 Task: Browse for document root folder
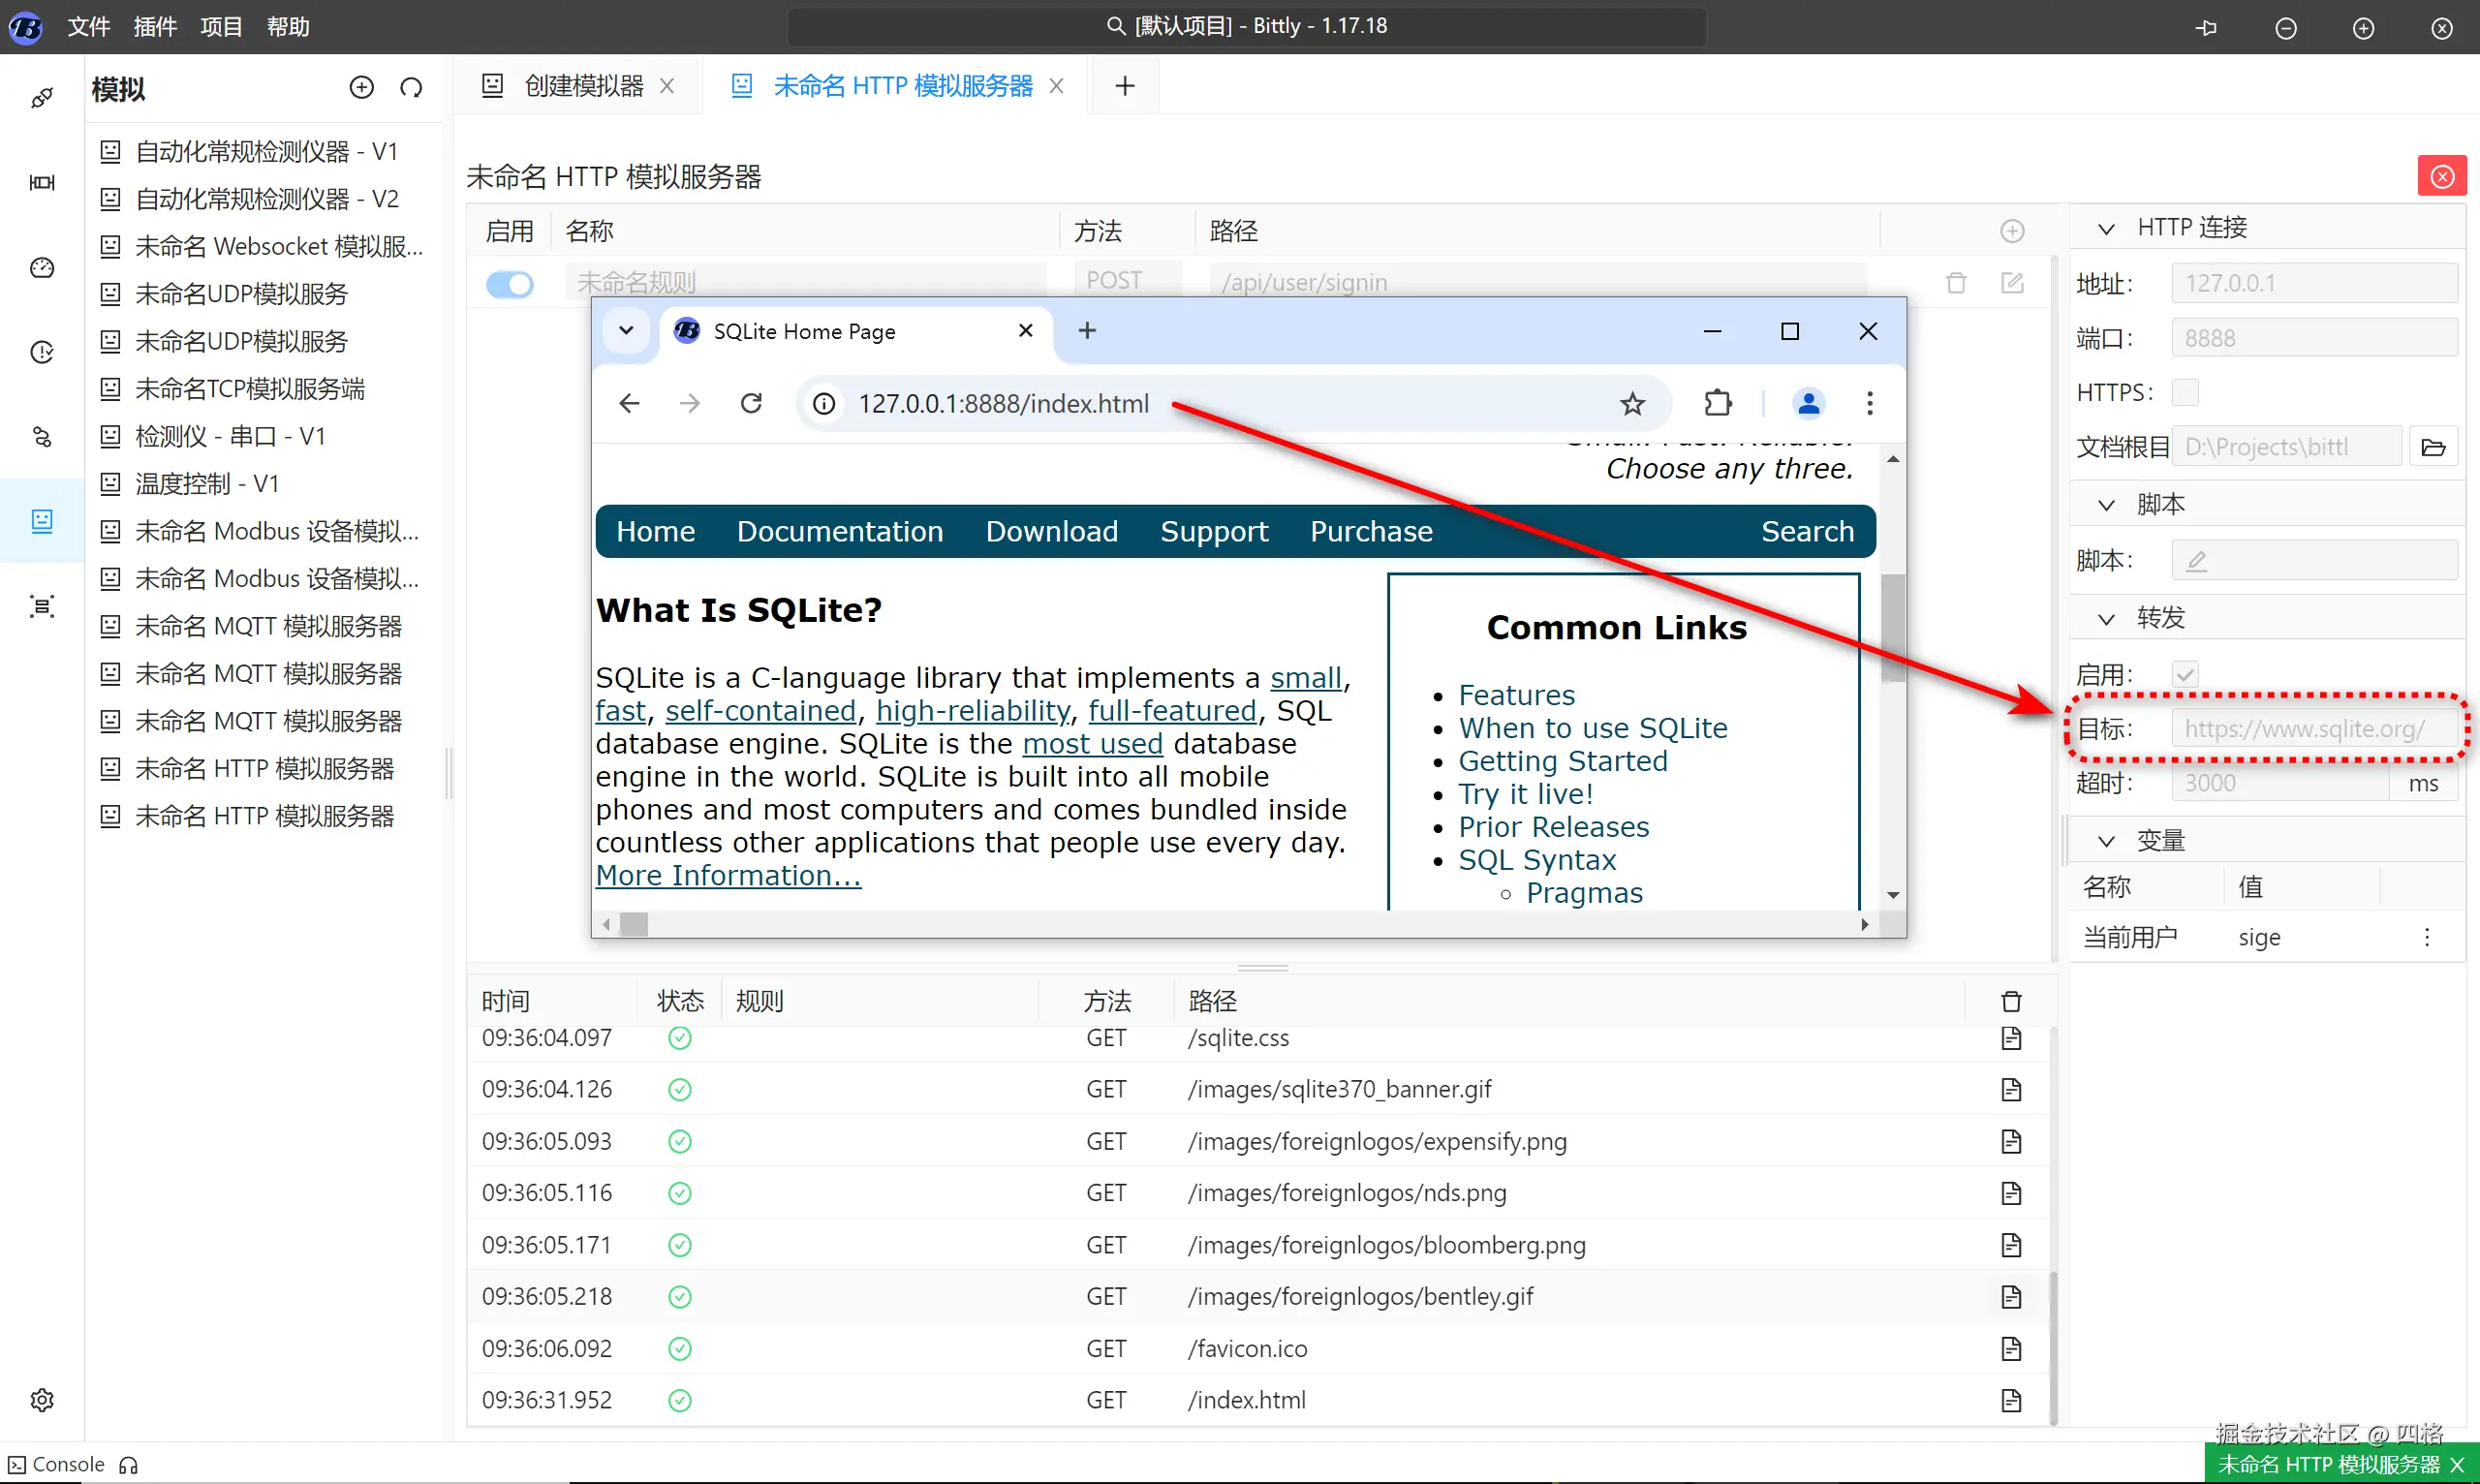coord(2433,447)
